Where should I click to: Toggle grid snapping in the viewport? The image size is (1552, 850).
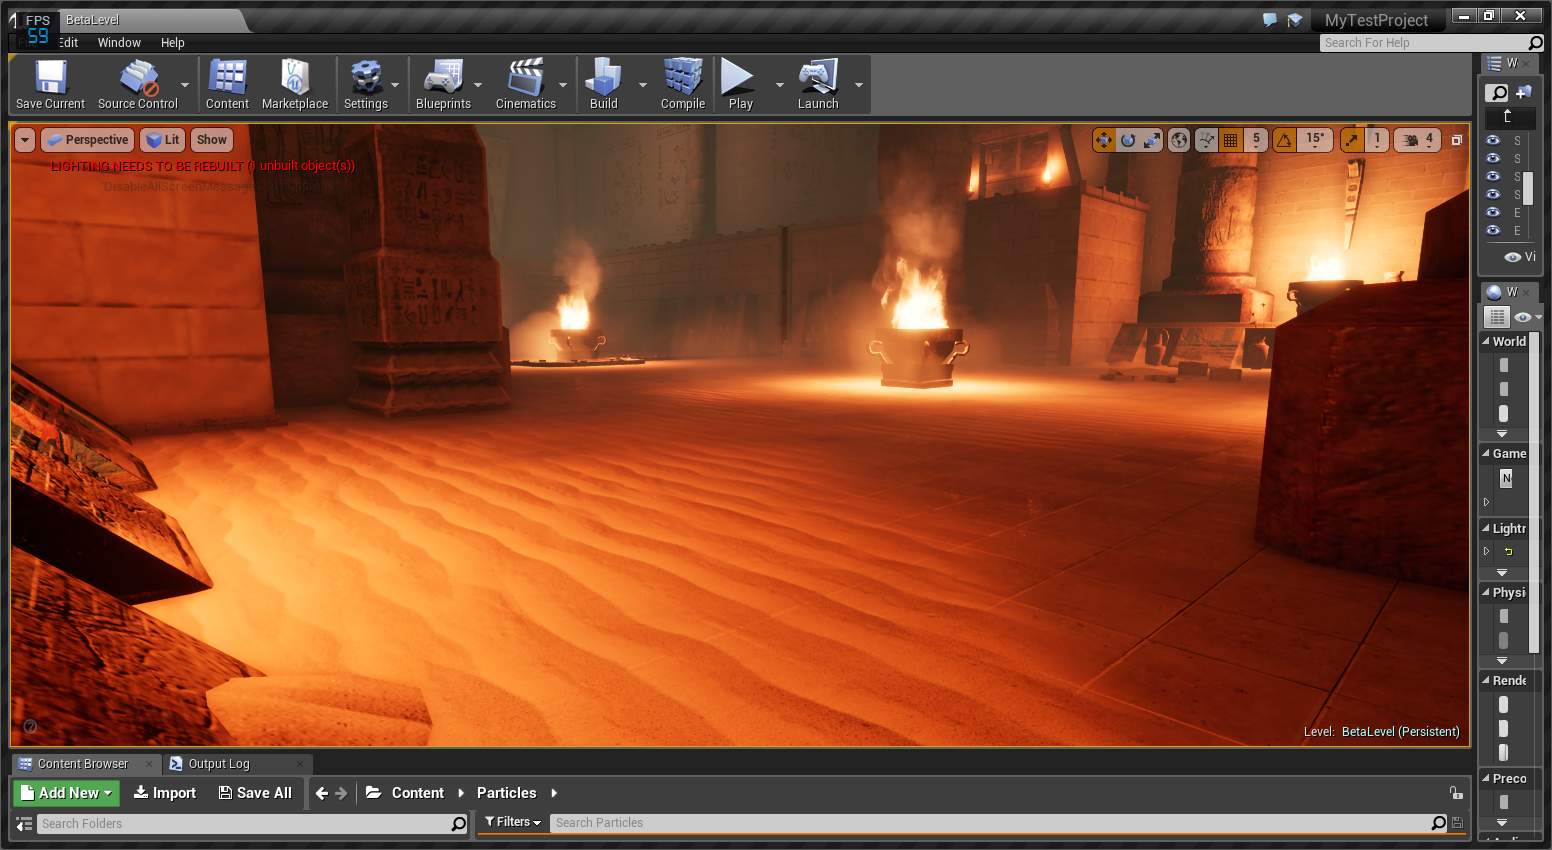[x=1231, y=140]
